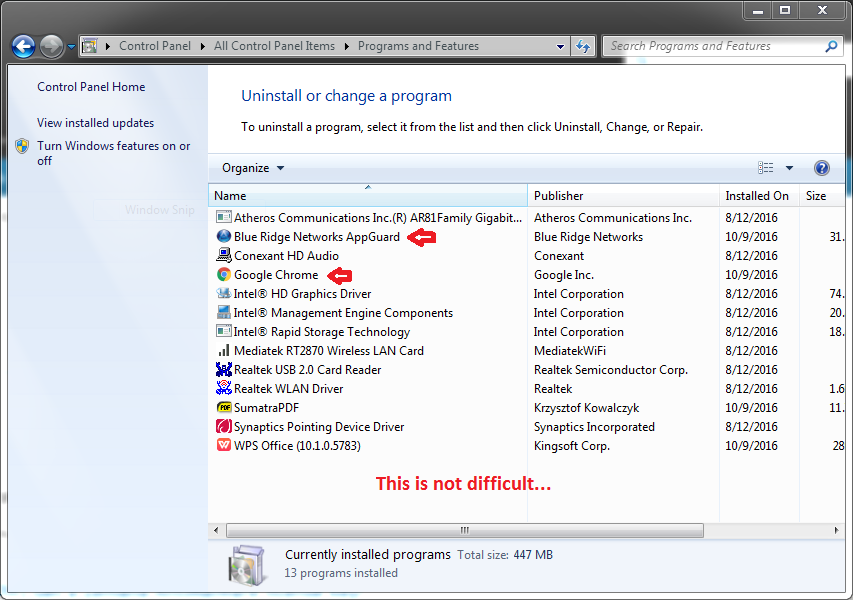Image resolution: width=853 pixels, height=600 pixels.
Task: Click Synaptics Pointing Device Driver icon
Action: click(224, 426)
